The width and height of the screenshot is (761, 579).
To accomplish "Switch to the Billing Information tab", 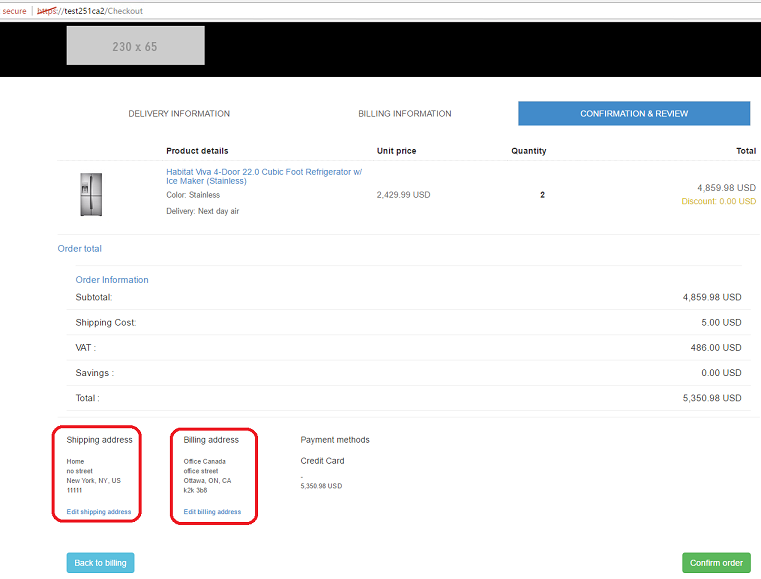I will tap(405, 114).
